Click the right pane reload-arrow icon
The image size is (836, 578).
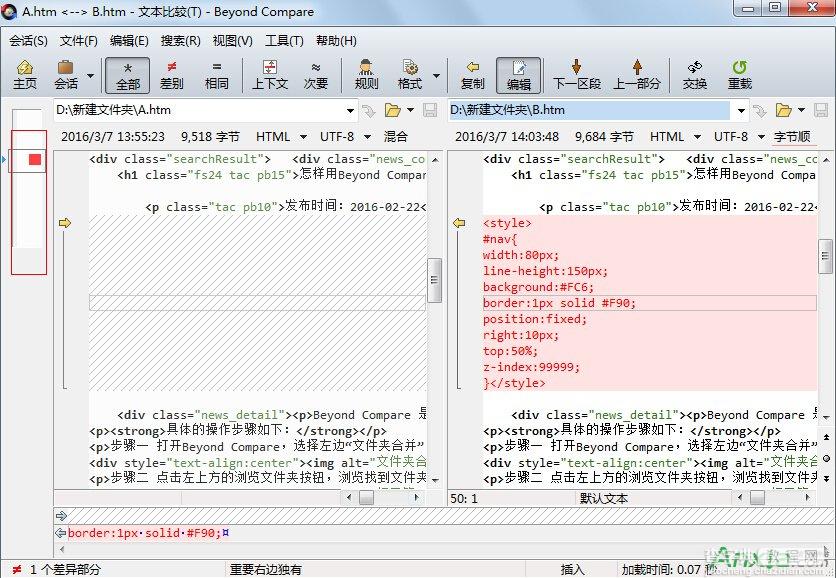coord(759,111)
